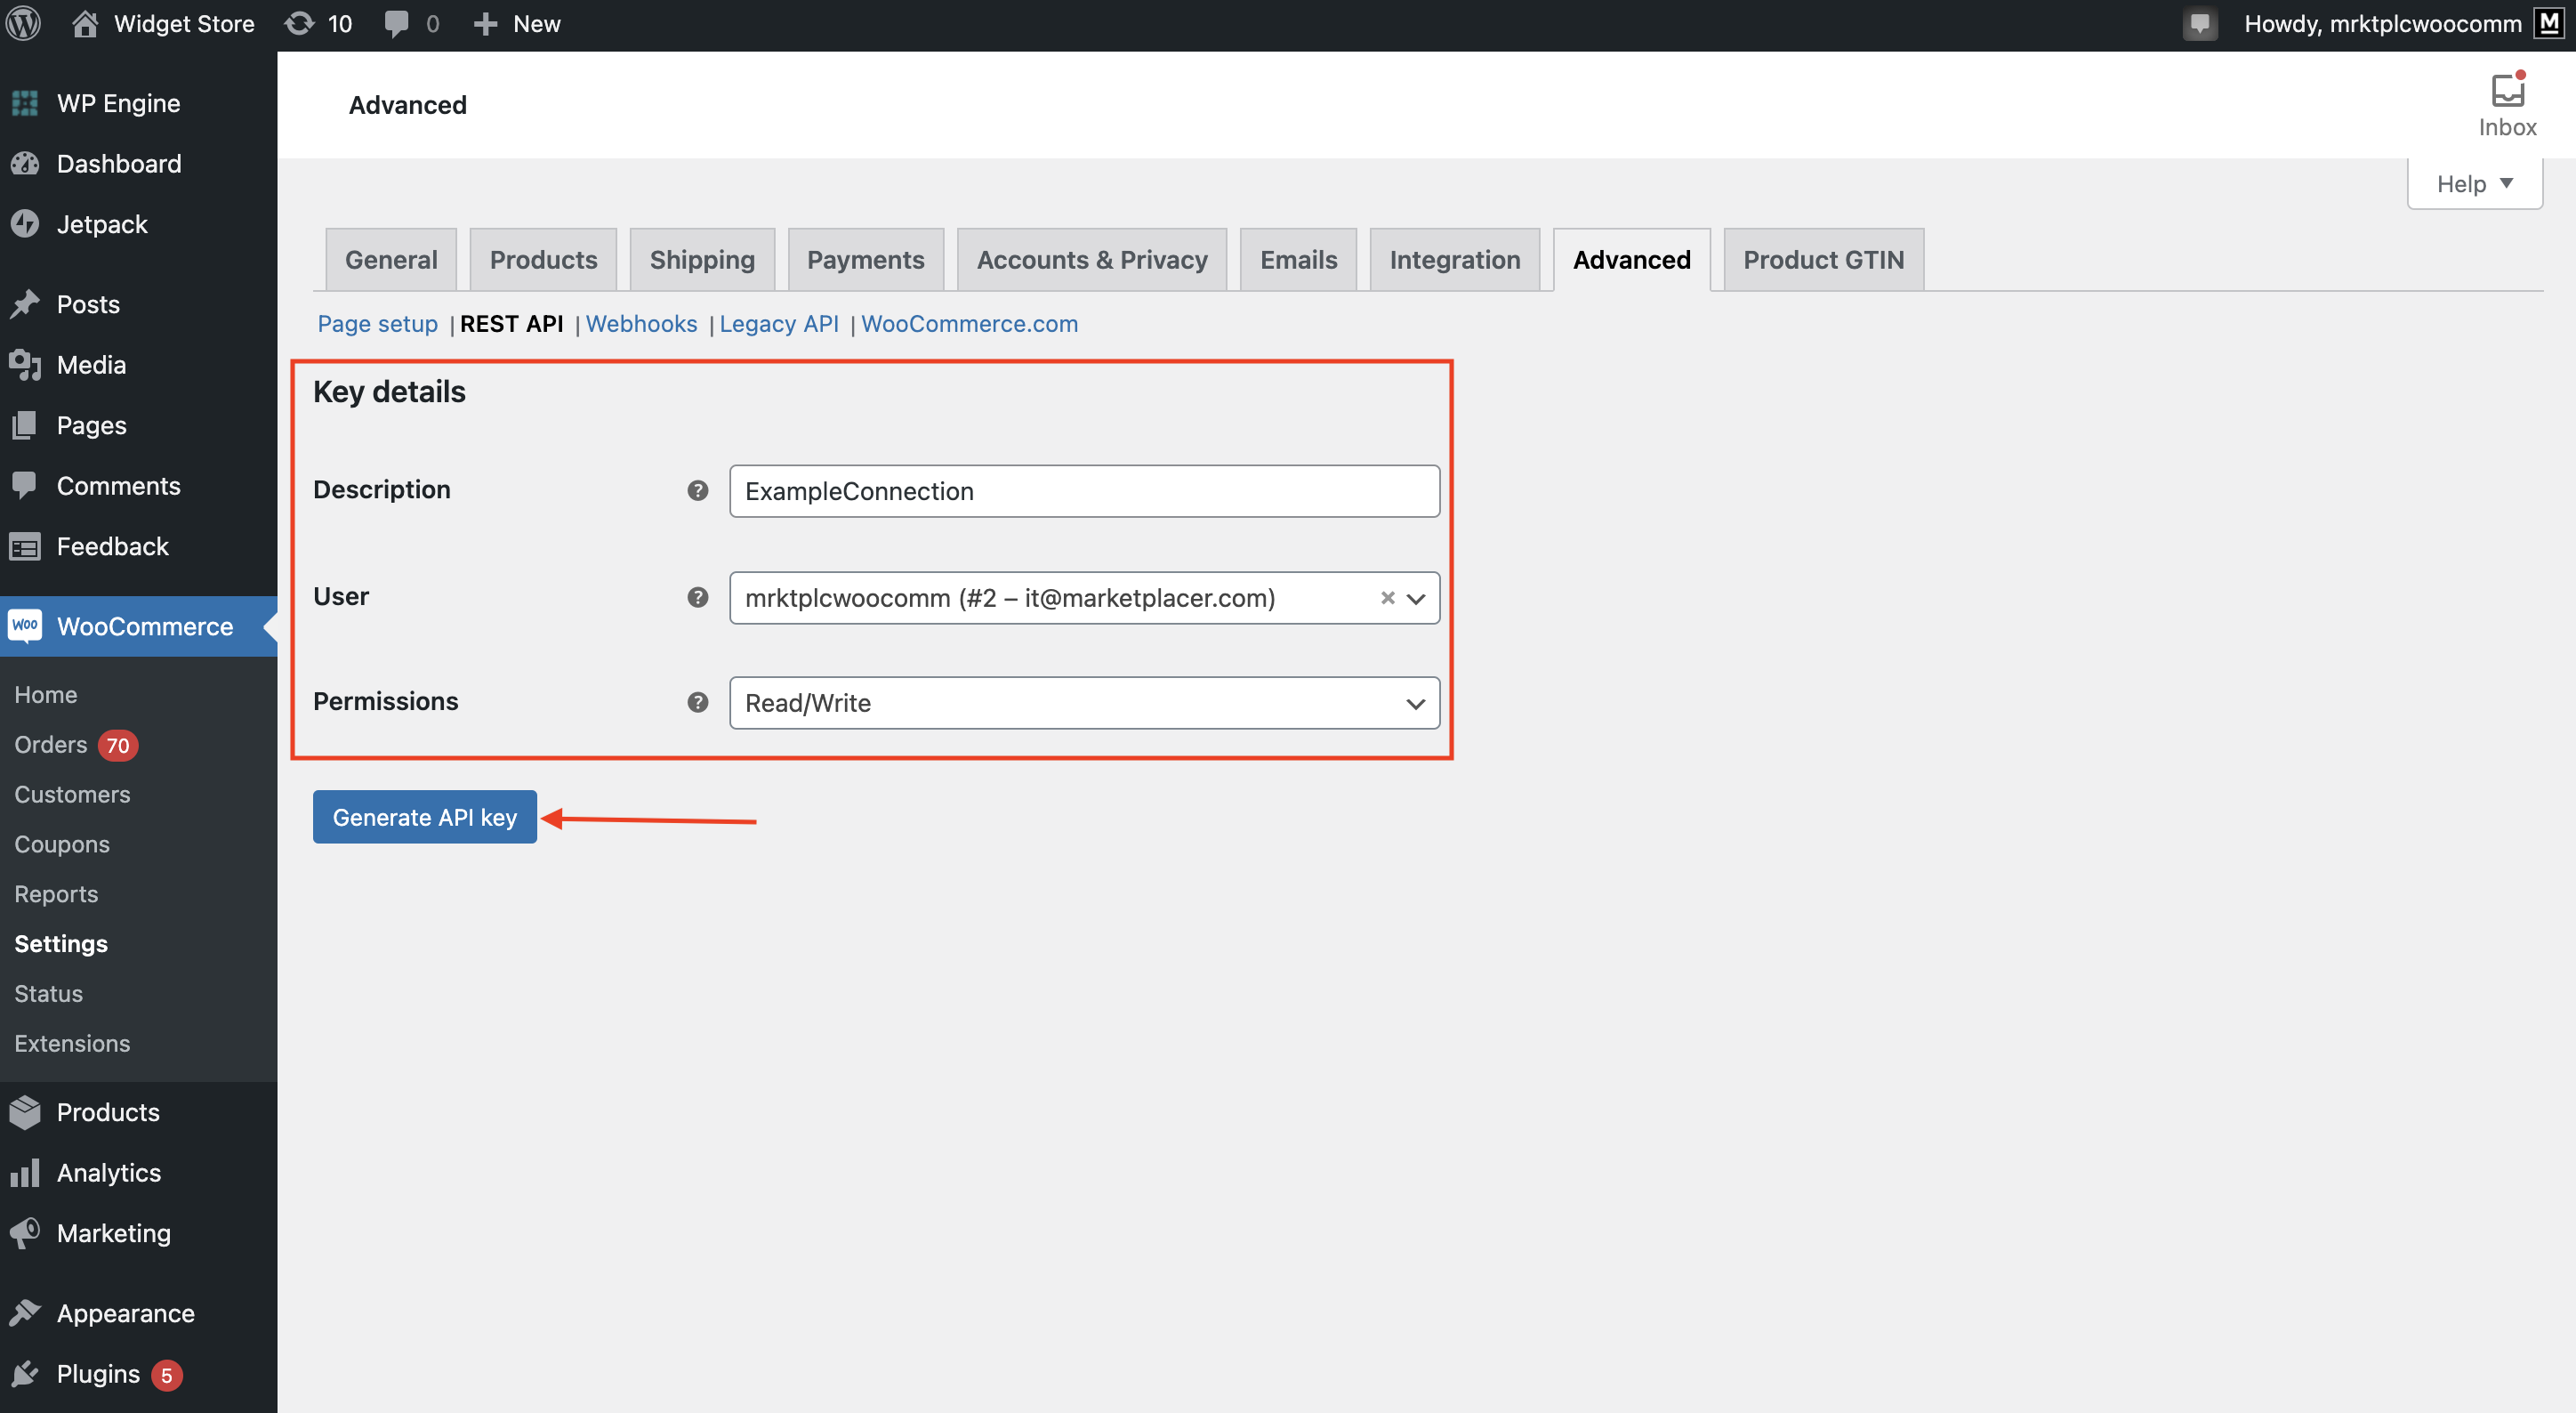Open the Extensions submenu item
This screenshot has height=1413, width=2576.
pyautogui.click(x=72, y=1044)
